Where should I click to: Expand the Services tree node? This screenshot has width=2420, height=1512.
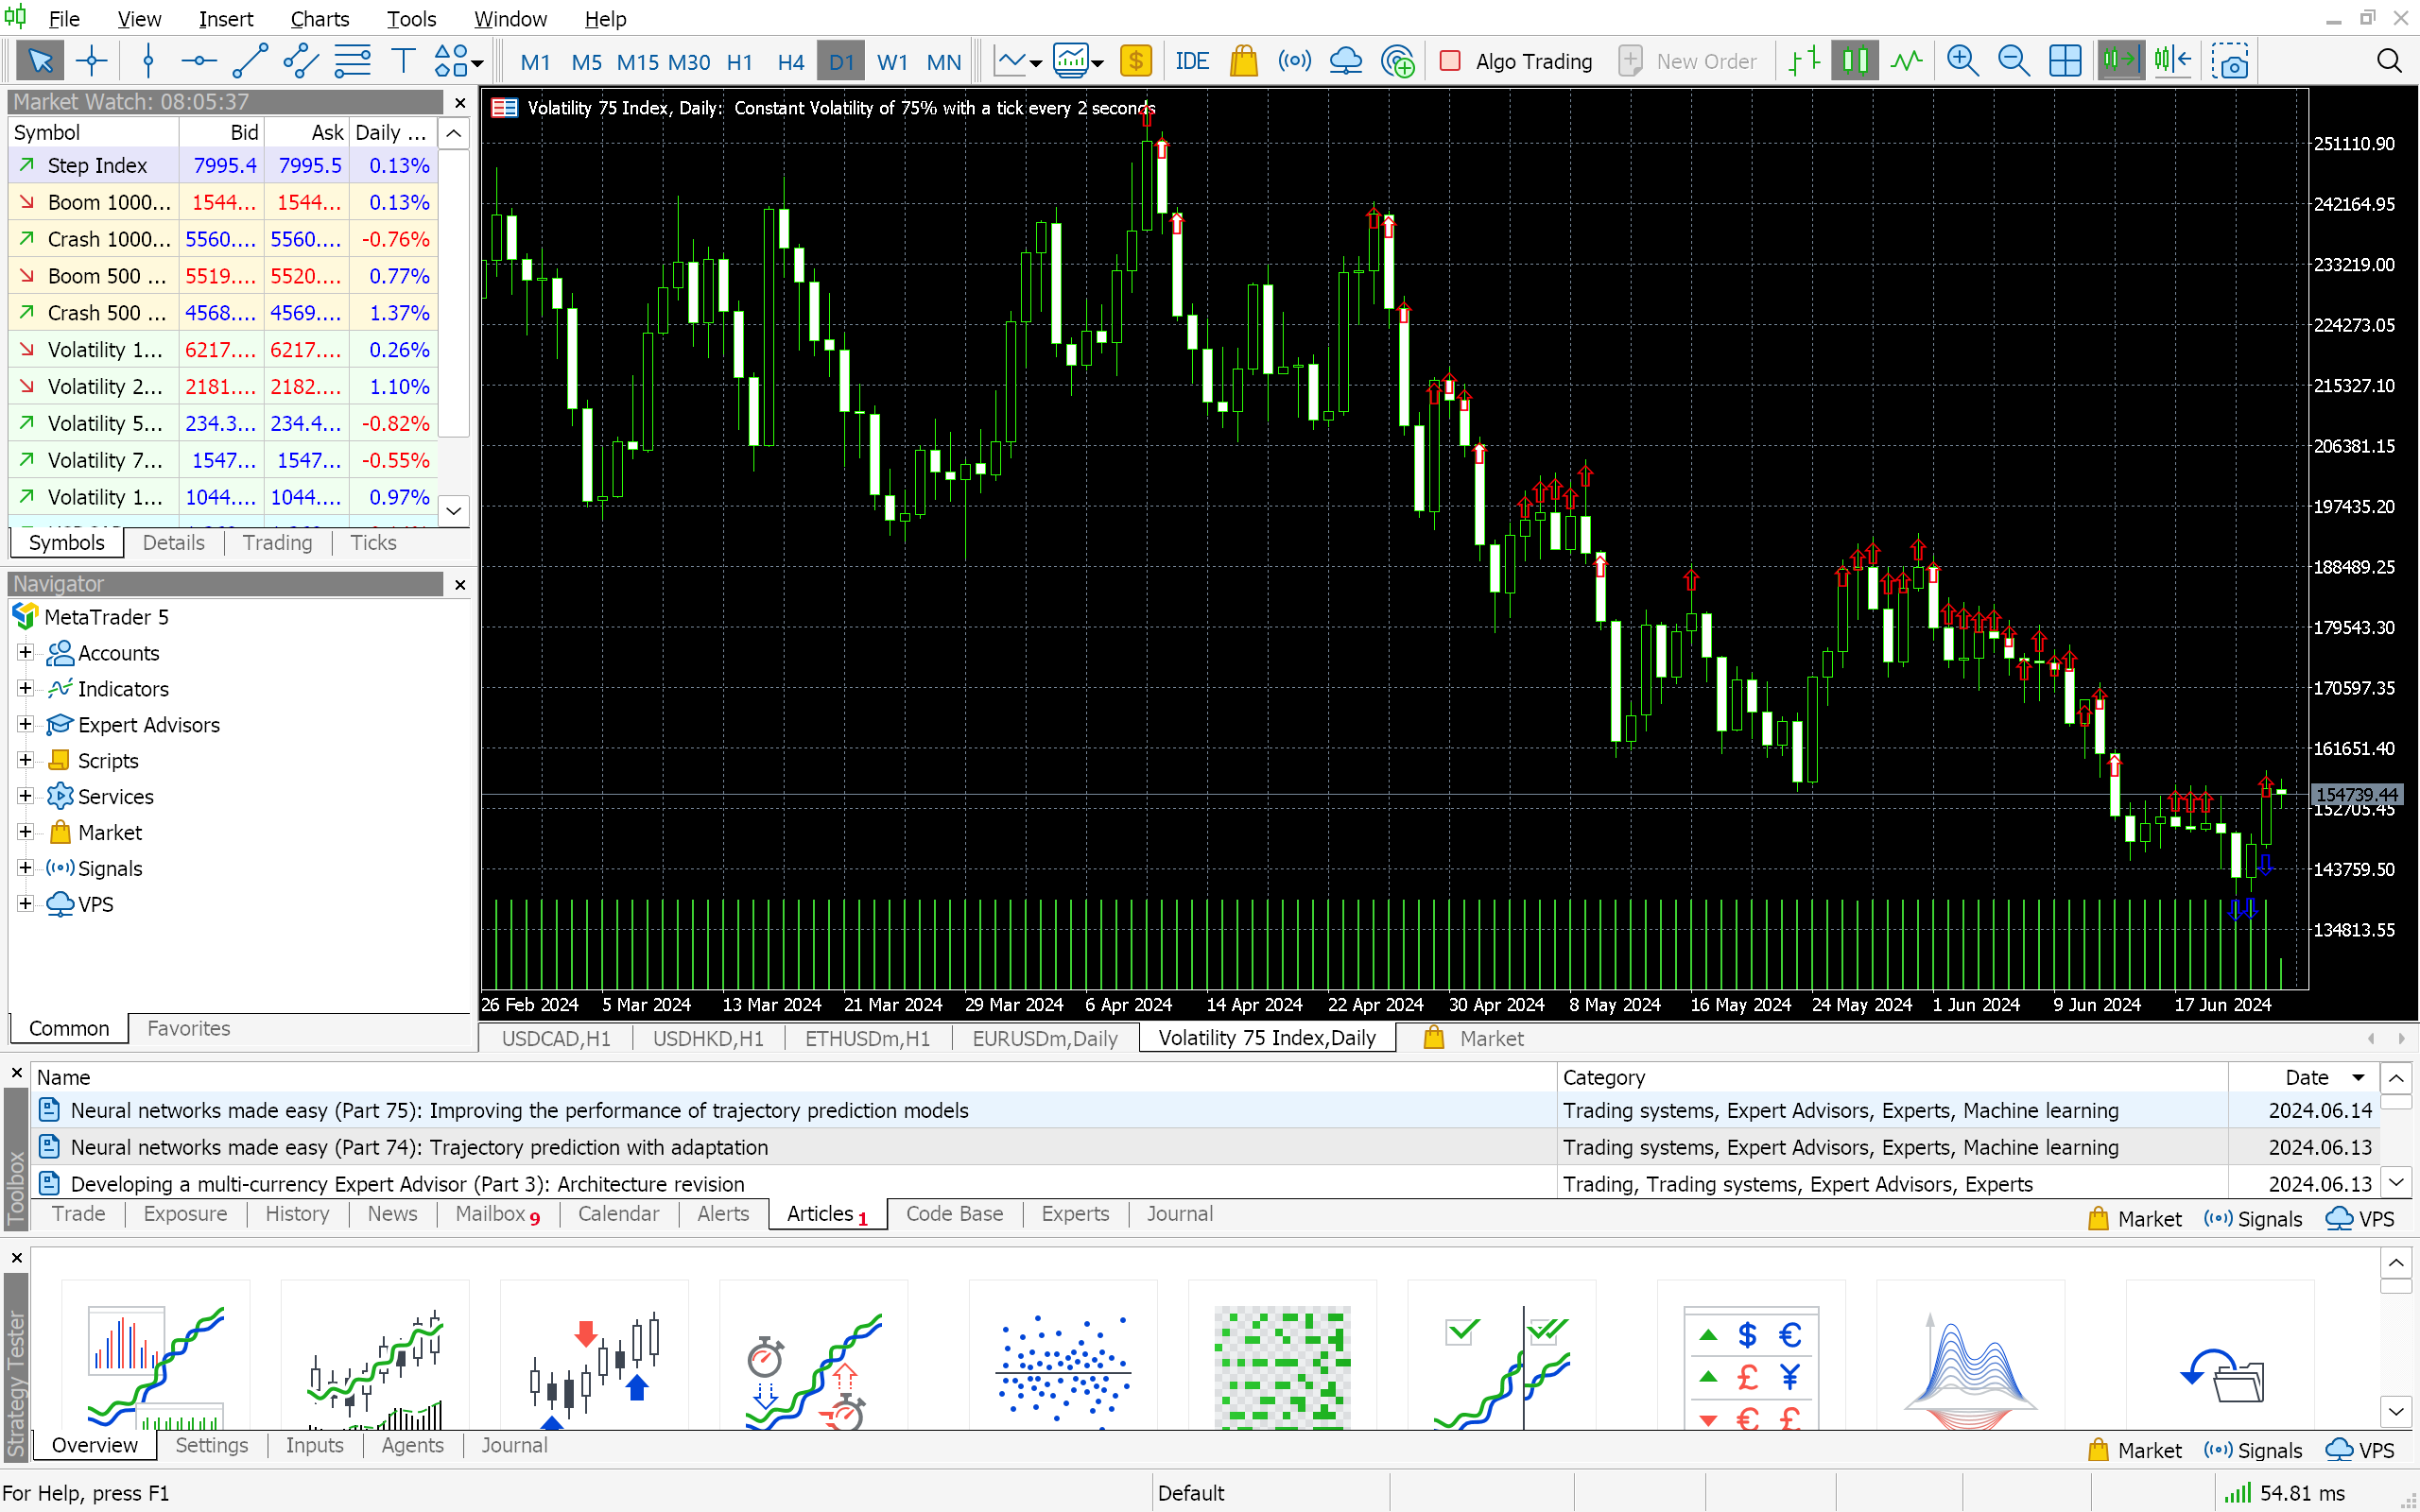coord(26,796)
